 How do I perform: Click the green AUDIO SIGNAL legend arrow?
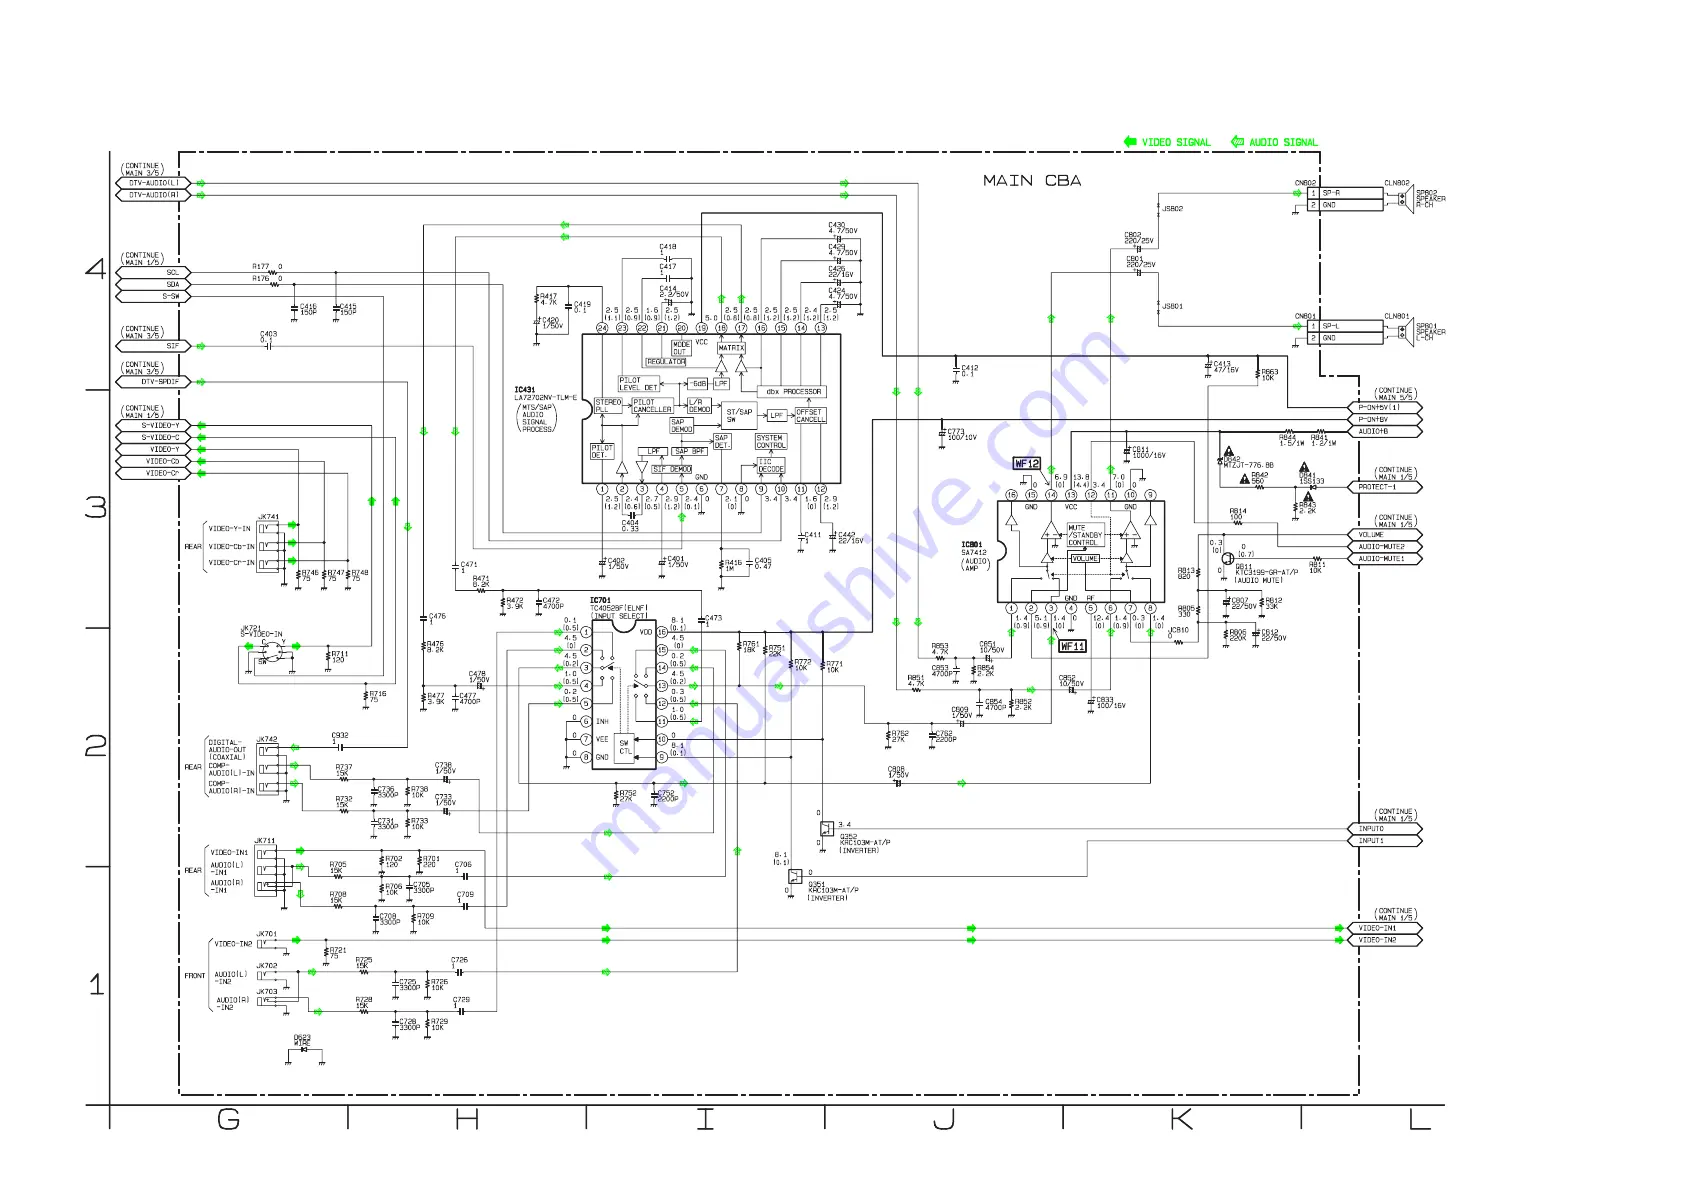[1237, 142]
